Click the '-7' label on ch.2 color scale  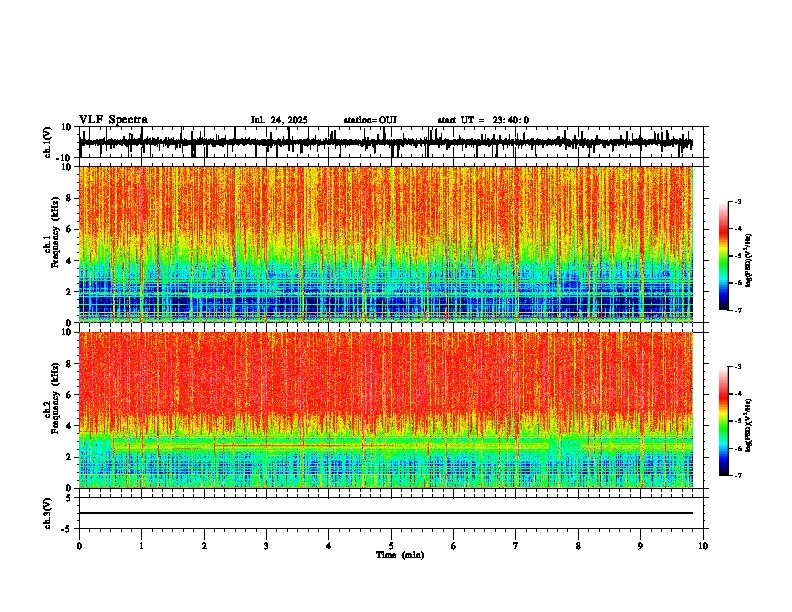pyautogui.click(x=737, y=475)
